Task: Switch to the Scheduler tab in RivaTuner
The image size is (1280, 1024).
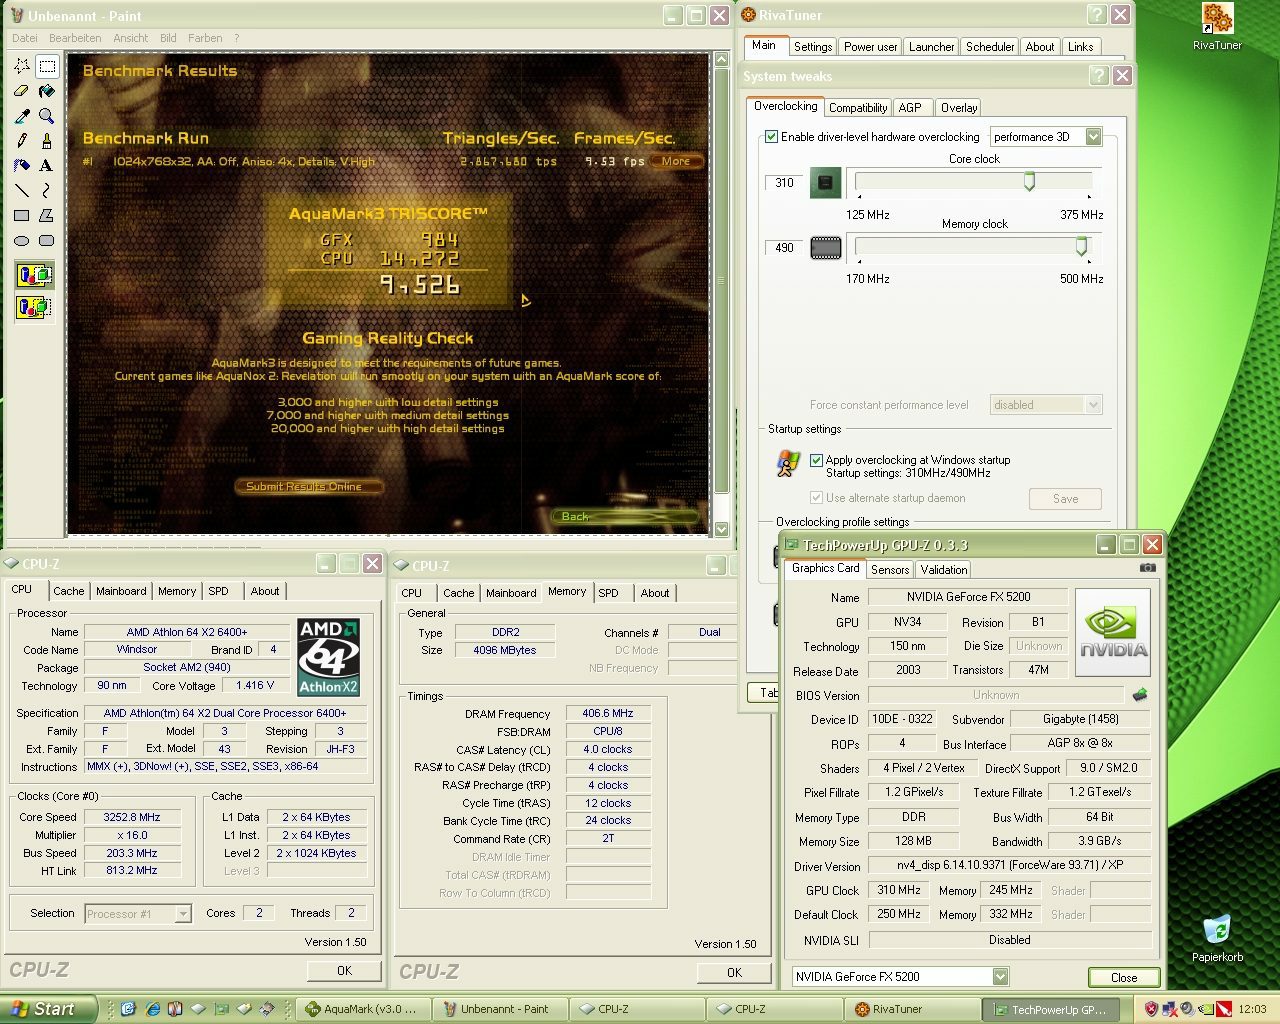Action: point(990,47)
